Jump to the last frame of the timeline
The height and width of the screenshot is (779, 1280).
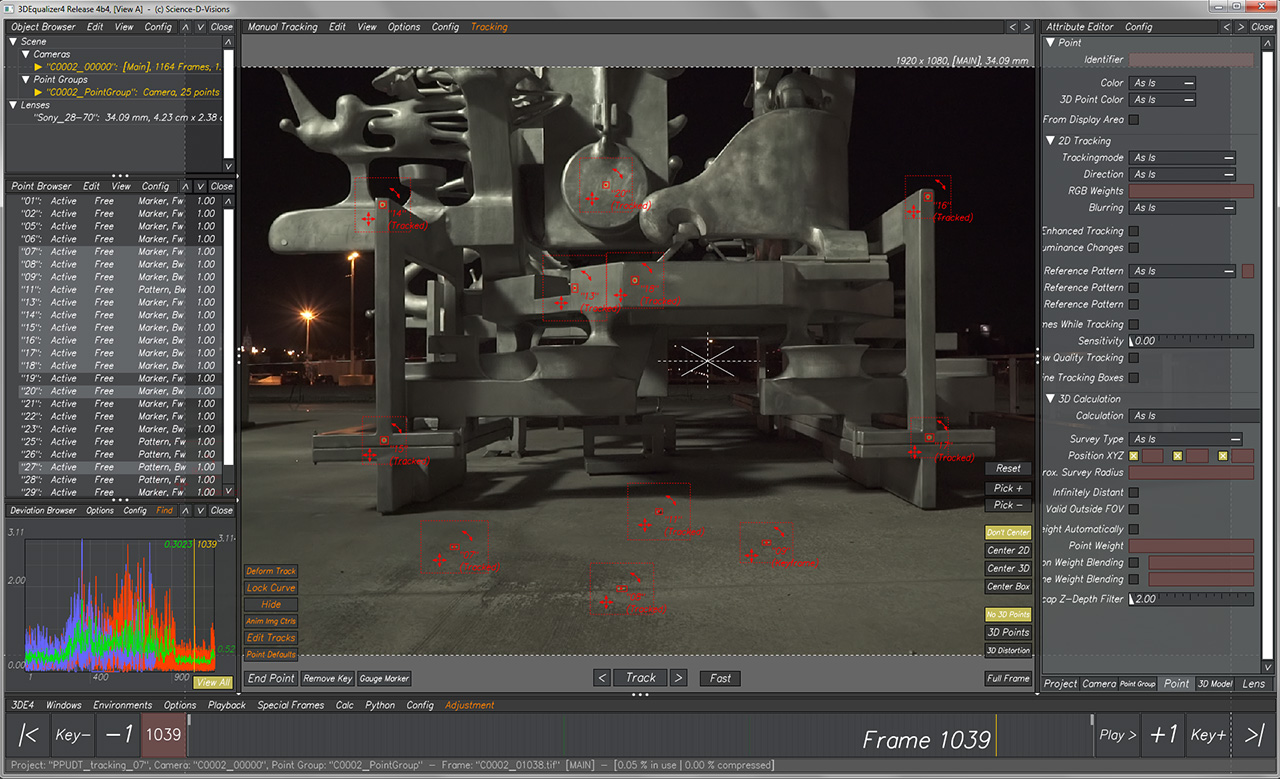(x=1255, y=735)
